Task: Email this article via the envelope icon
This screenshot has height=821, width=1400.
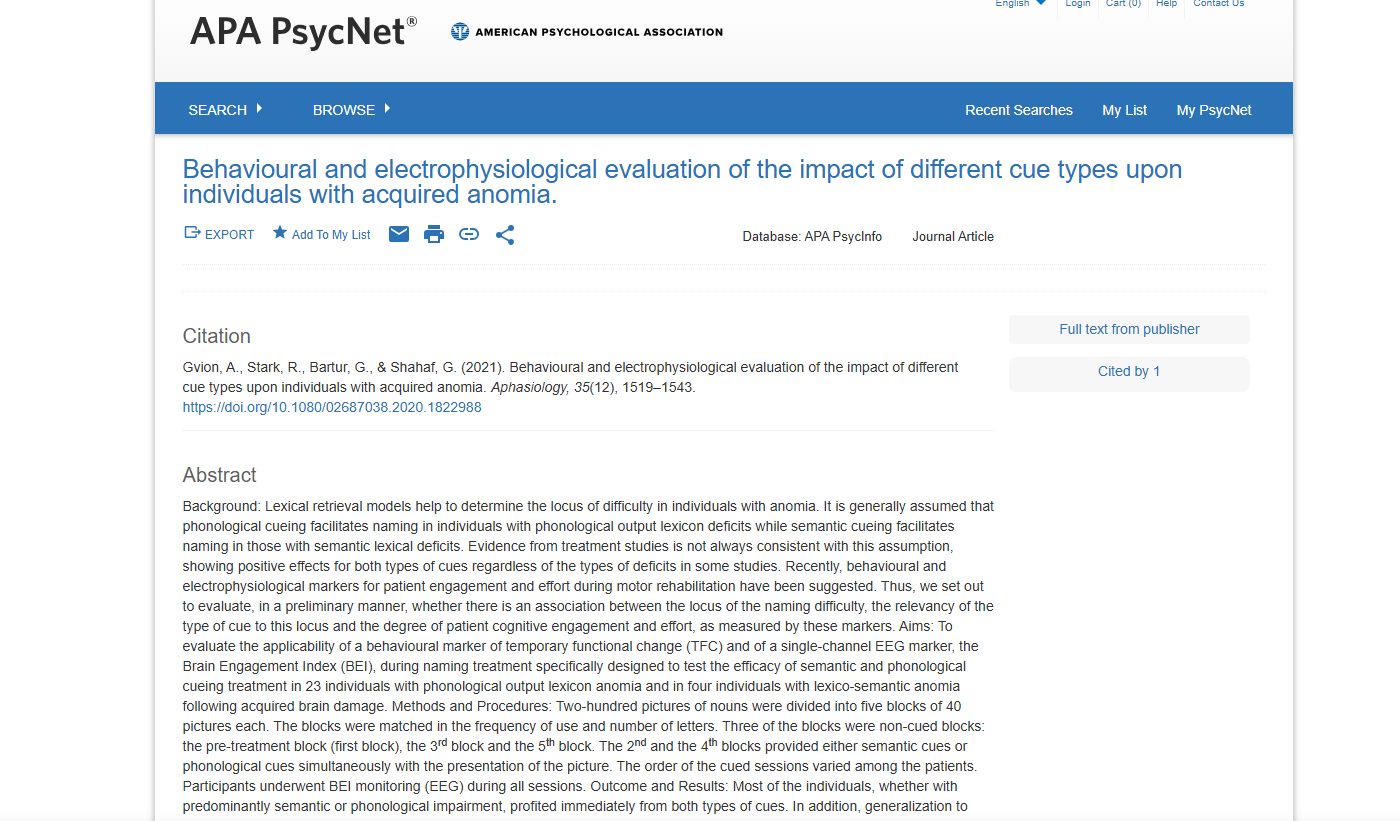Action: (x=398, y=234)
